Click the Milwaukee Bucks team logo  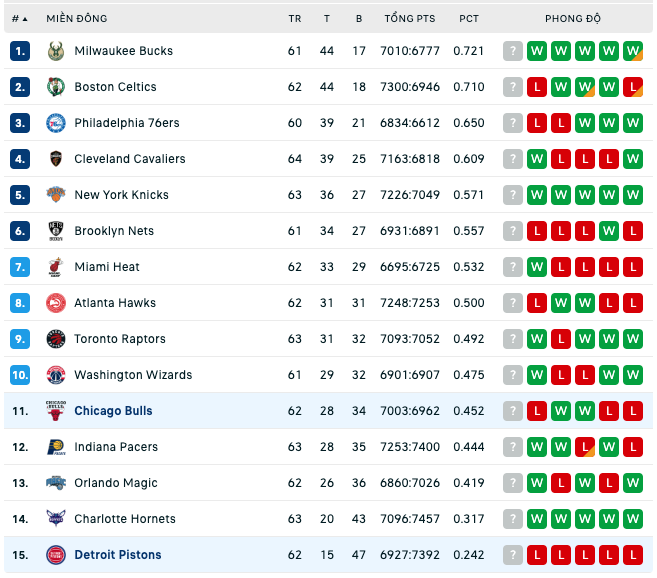(56, 51)
